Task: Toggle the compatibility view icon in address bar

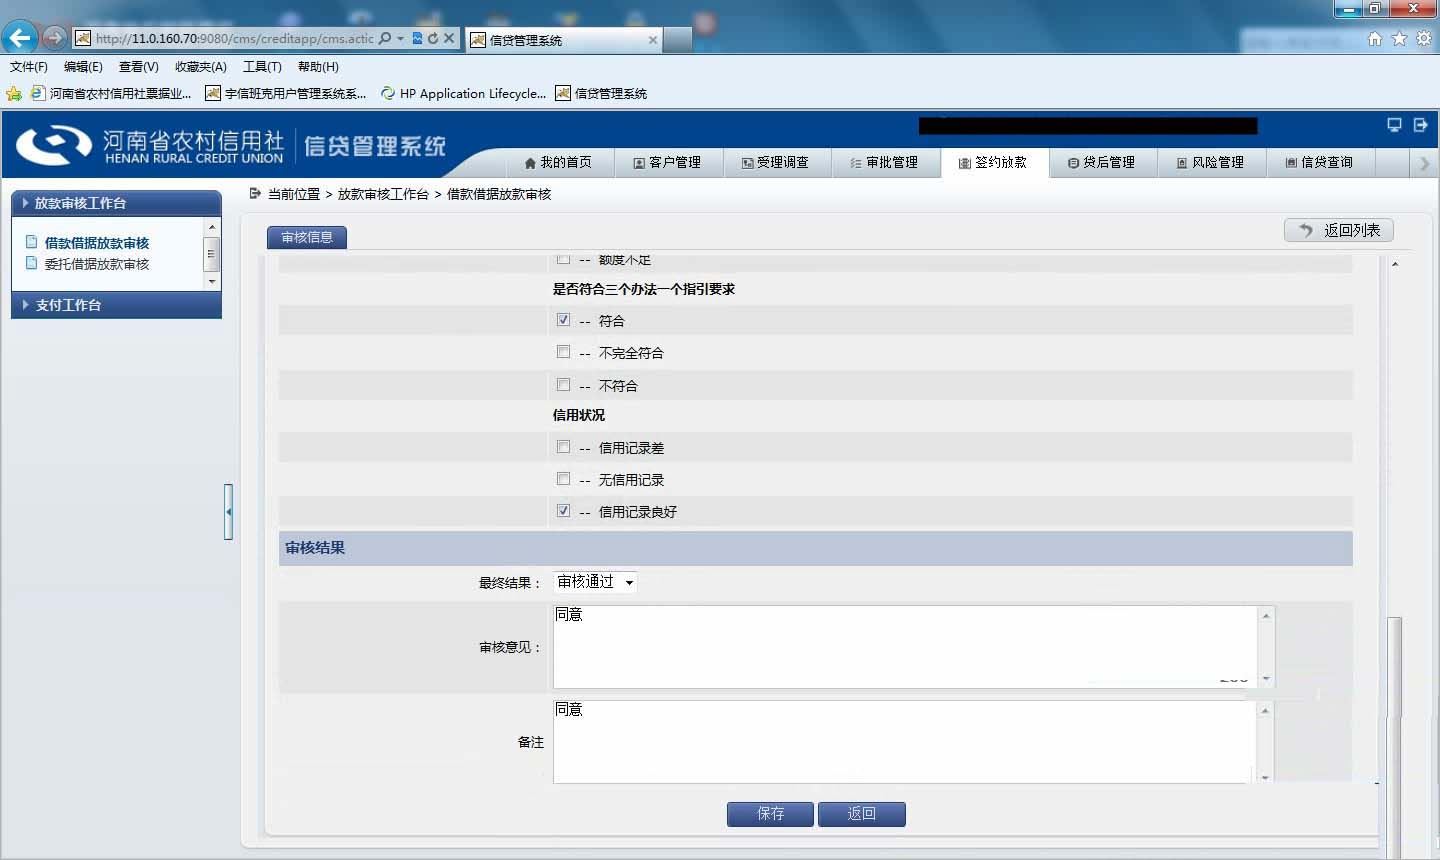Action: [x=418, y=38]
